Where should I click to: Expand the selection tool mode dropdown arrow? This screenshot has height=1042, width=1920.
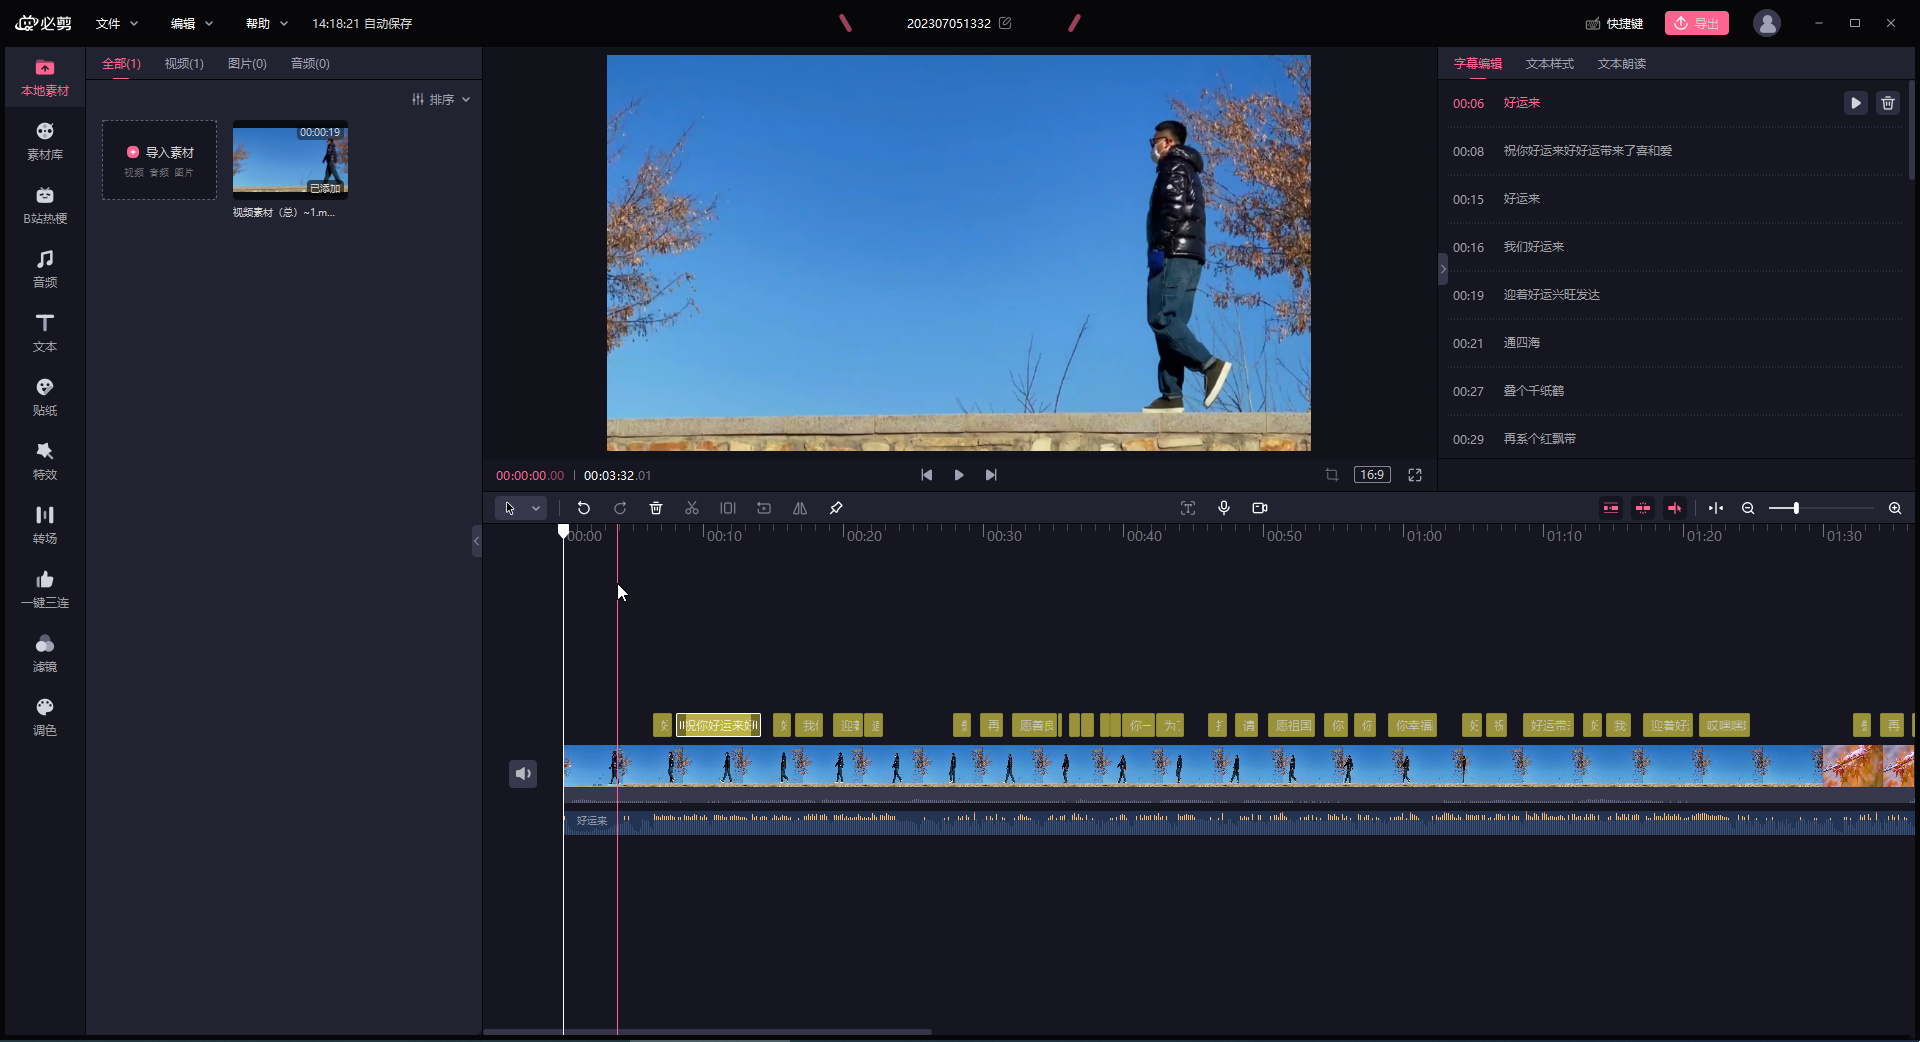536,508
